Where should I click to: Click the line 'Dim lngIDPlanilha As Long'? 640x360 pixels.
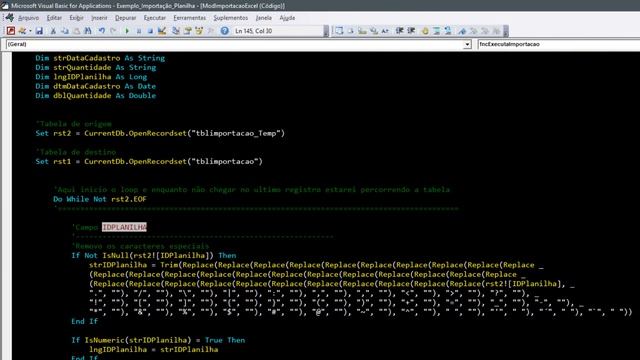(91, 77)
